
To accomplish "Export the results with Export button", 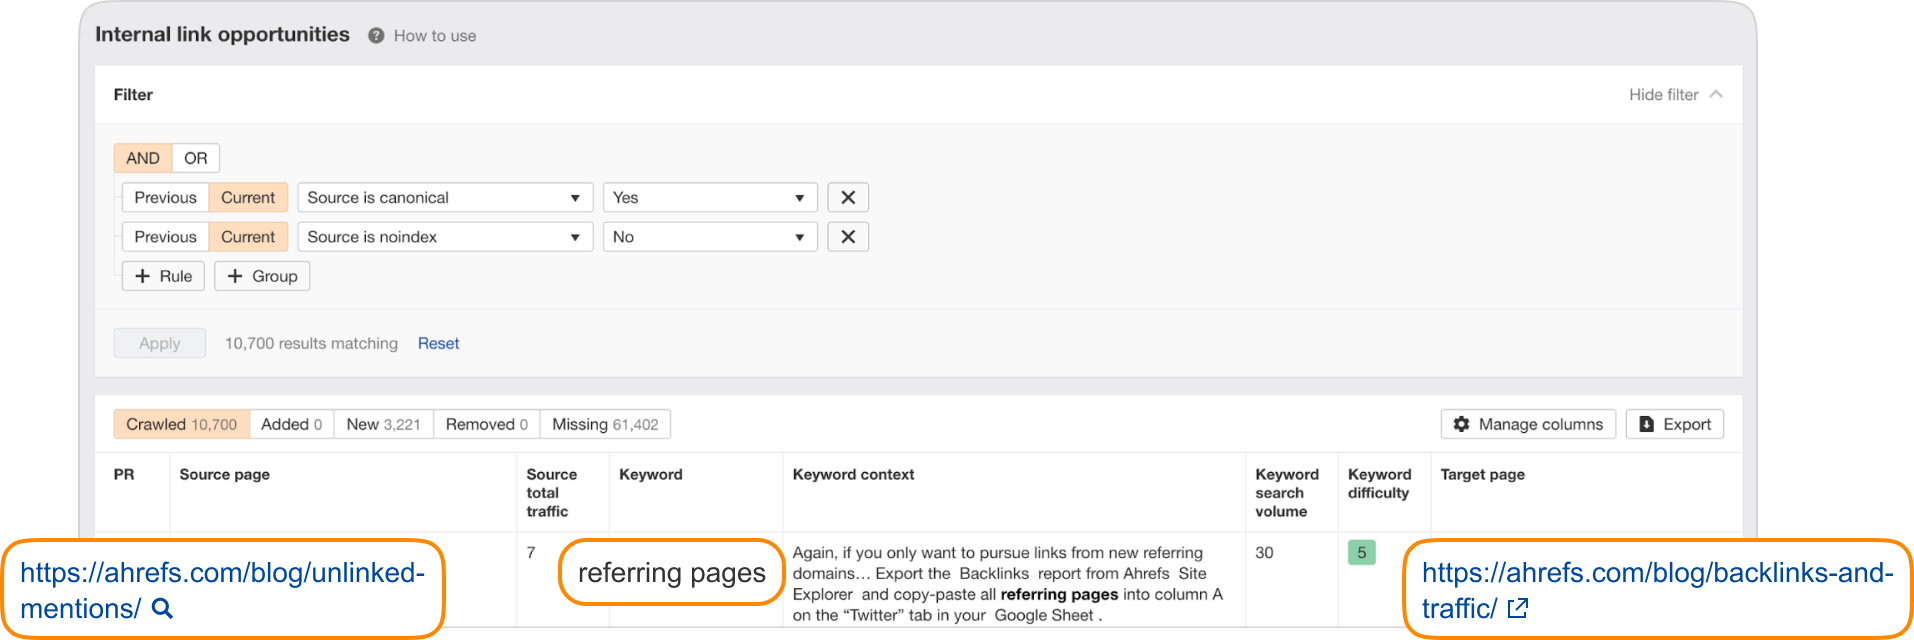I will (x=1674, y=425).
